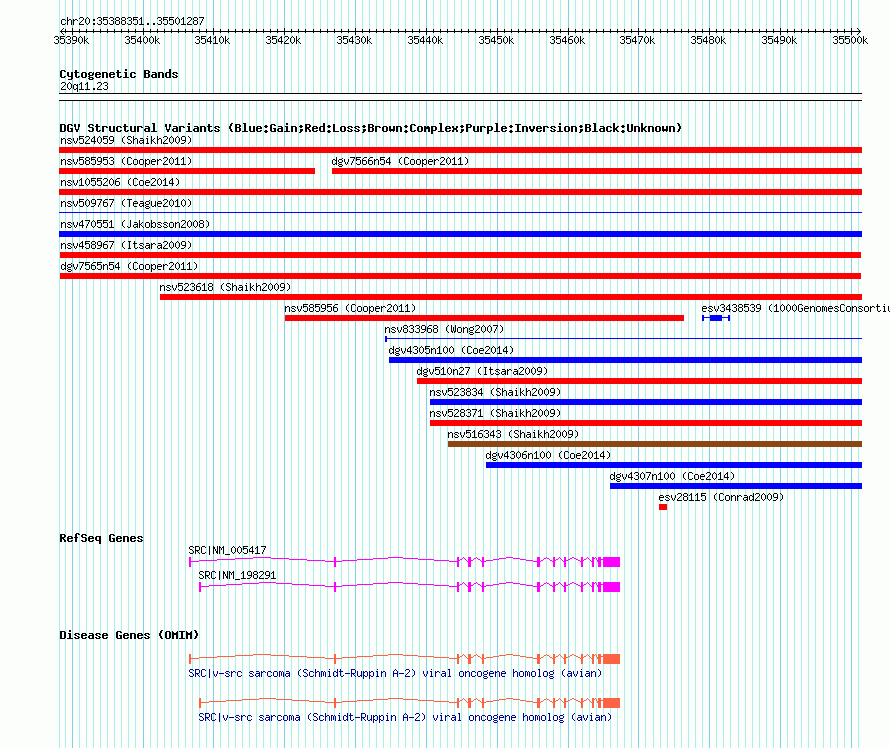Click the esv3438539 blue gain glyph
The height and width of the screenshot is (748, 890).
[x=716, y=318]
